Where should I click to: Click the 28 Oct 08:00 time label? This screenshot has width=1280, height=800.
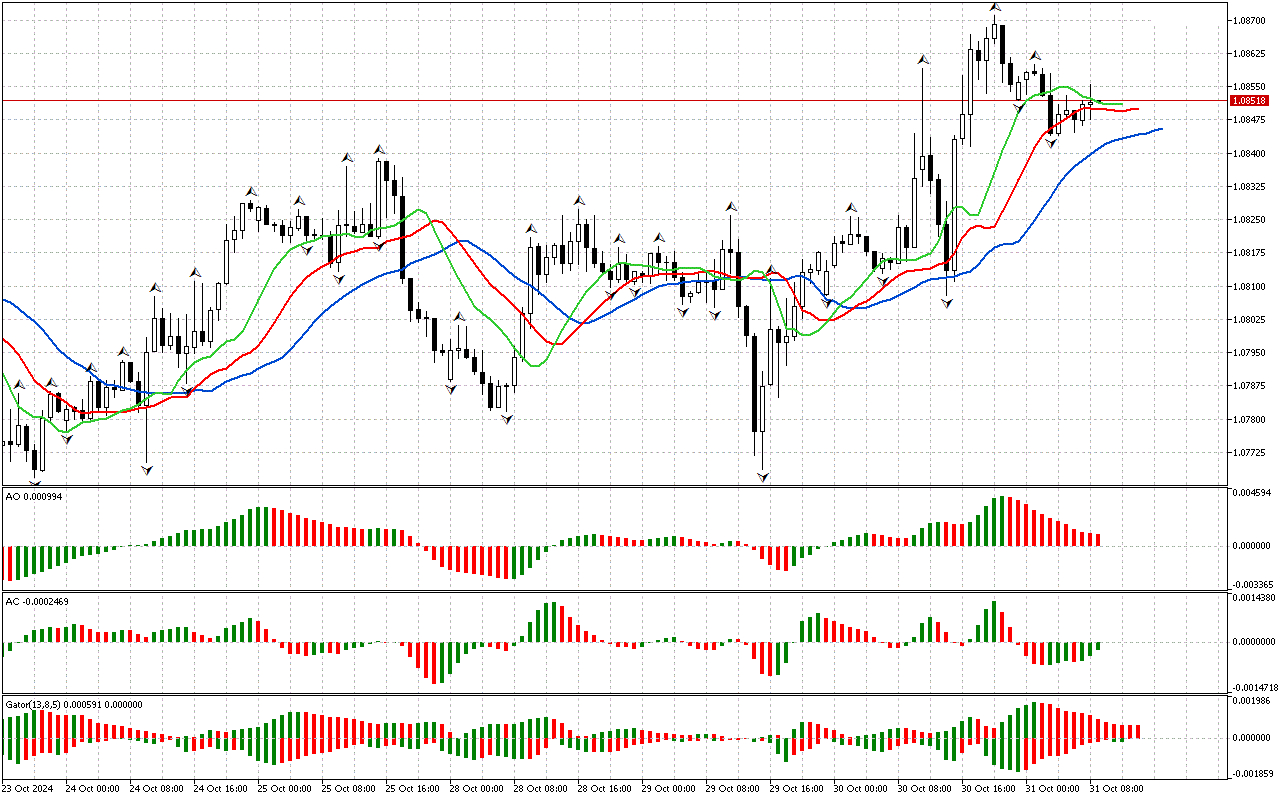pyautogui.click(x=540, y=789)
